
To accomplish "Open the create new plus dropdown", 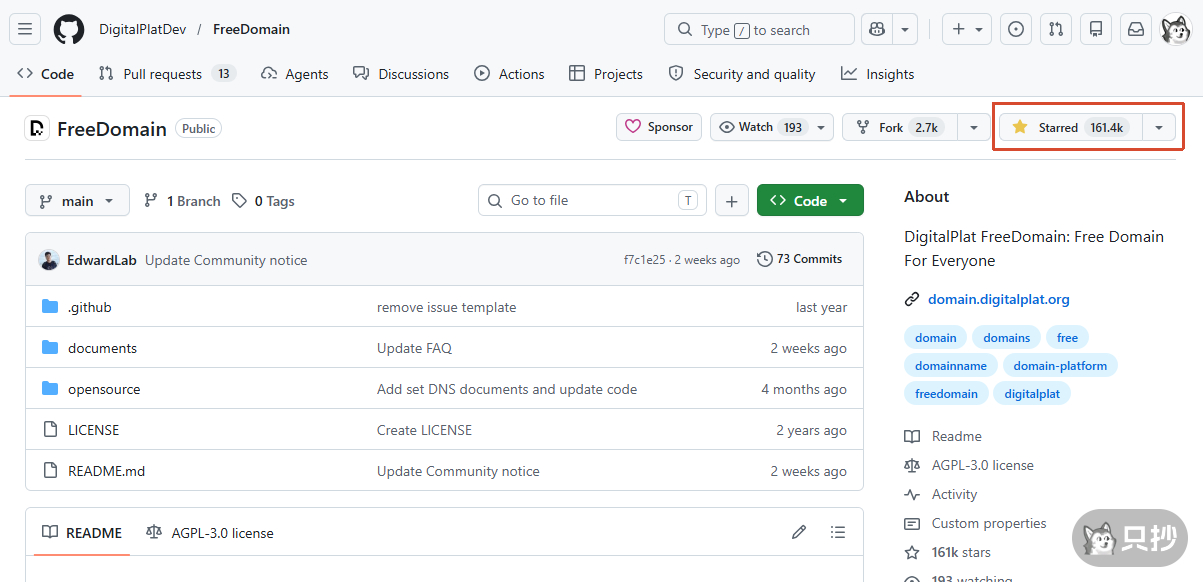I will point(967,29).
